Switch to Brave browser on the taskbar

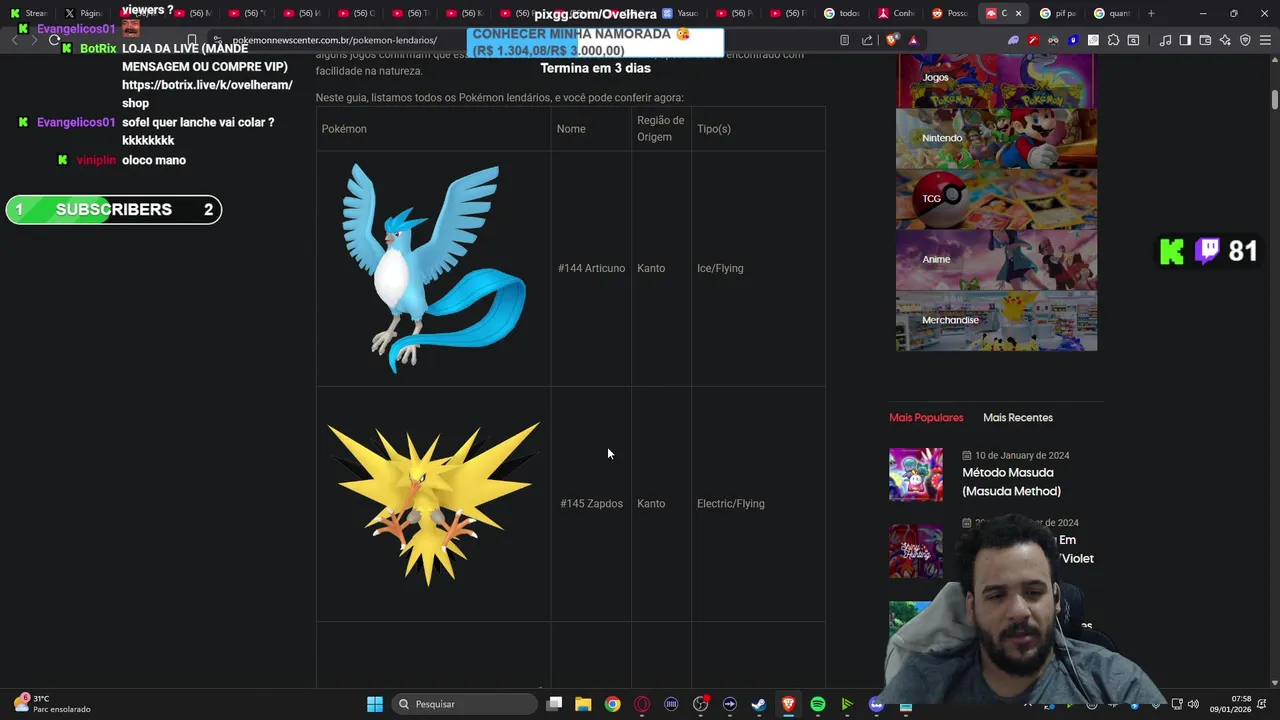pos(788,704)
